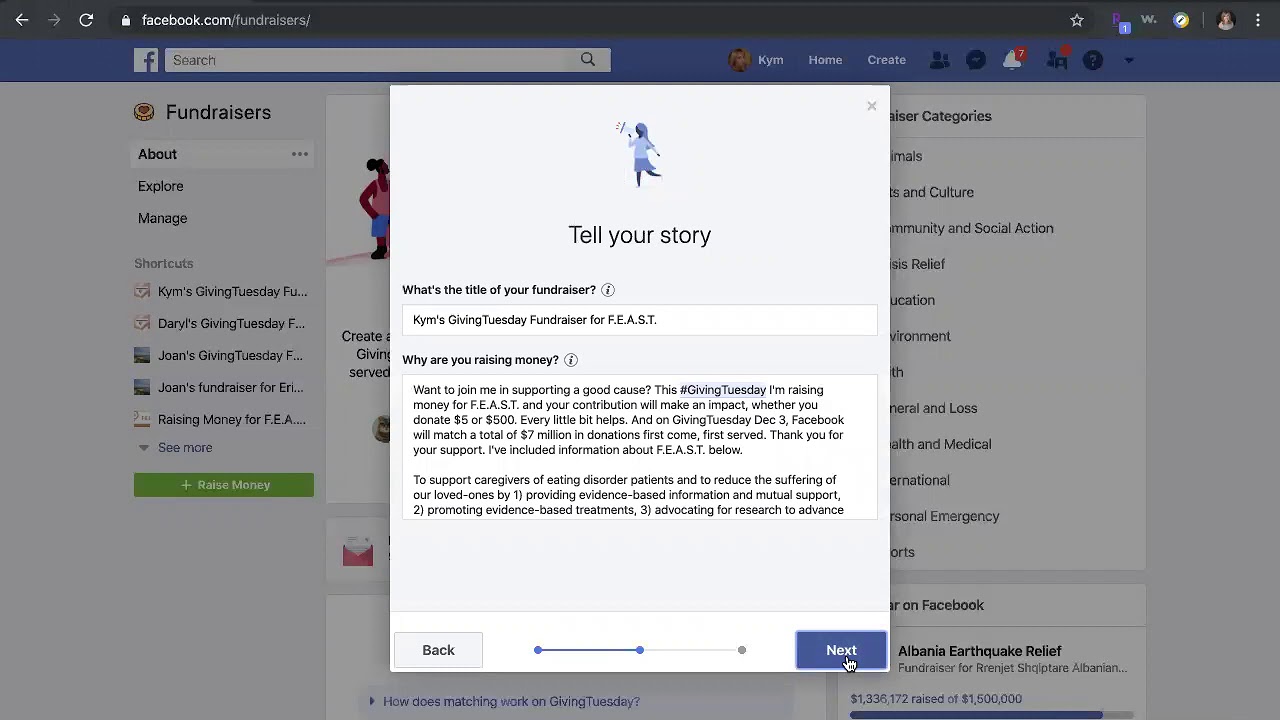The height and width of the screenshot is (720, 1280).
Task: Open three-dot options next to About
Action: [299, 154]
